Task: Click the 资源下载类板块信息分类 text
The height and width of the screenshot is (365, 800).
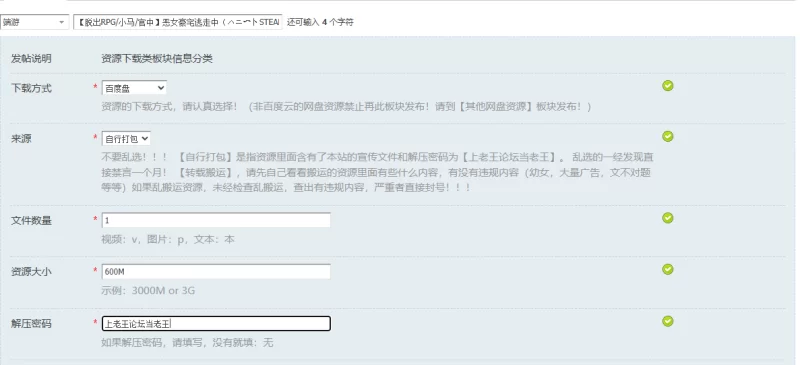Action: [x=157, y=59]
